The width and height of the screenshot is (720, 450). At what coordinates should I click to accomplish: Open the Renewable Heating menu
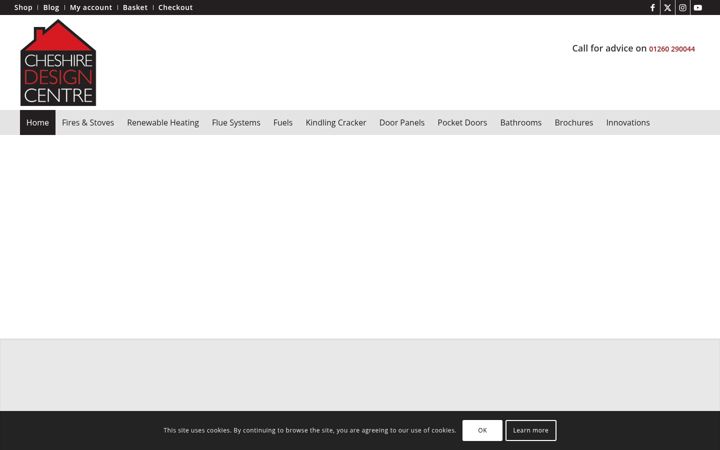[163, 123]
